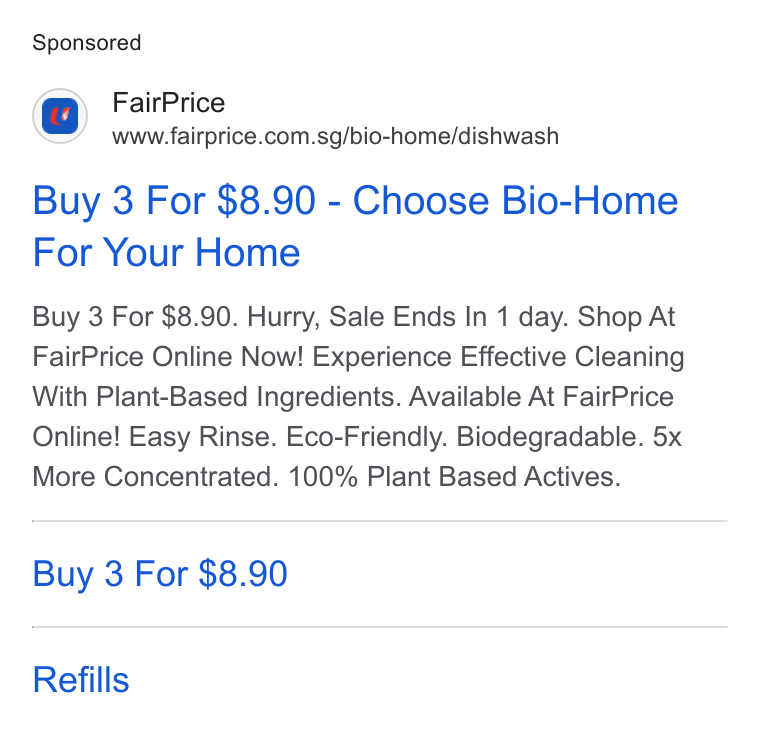The image size is (760, 732).
Task: Click 'With Plant-Based Ingredients' description line
Action: point(217,397)
